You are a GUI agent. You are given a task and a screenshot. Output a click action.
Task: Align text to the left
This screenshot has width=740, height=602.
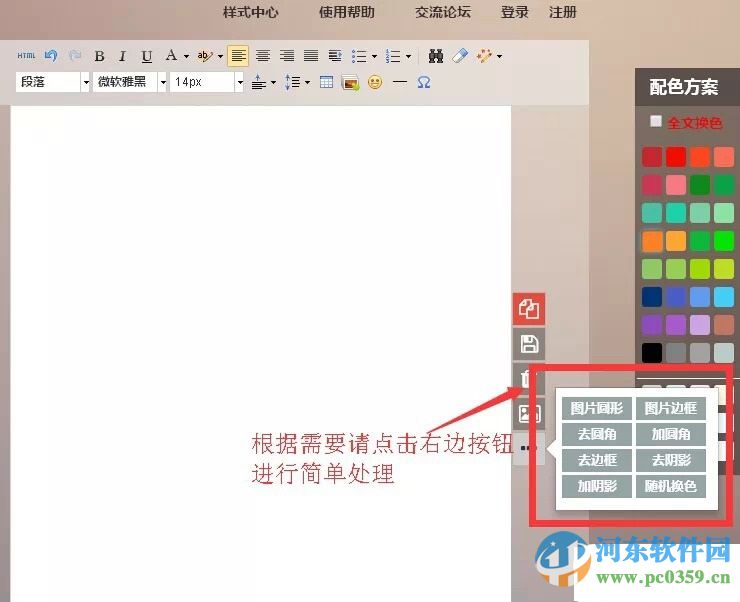pyautogui.click(x=238, y=56)
